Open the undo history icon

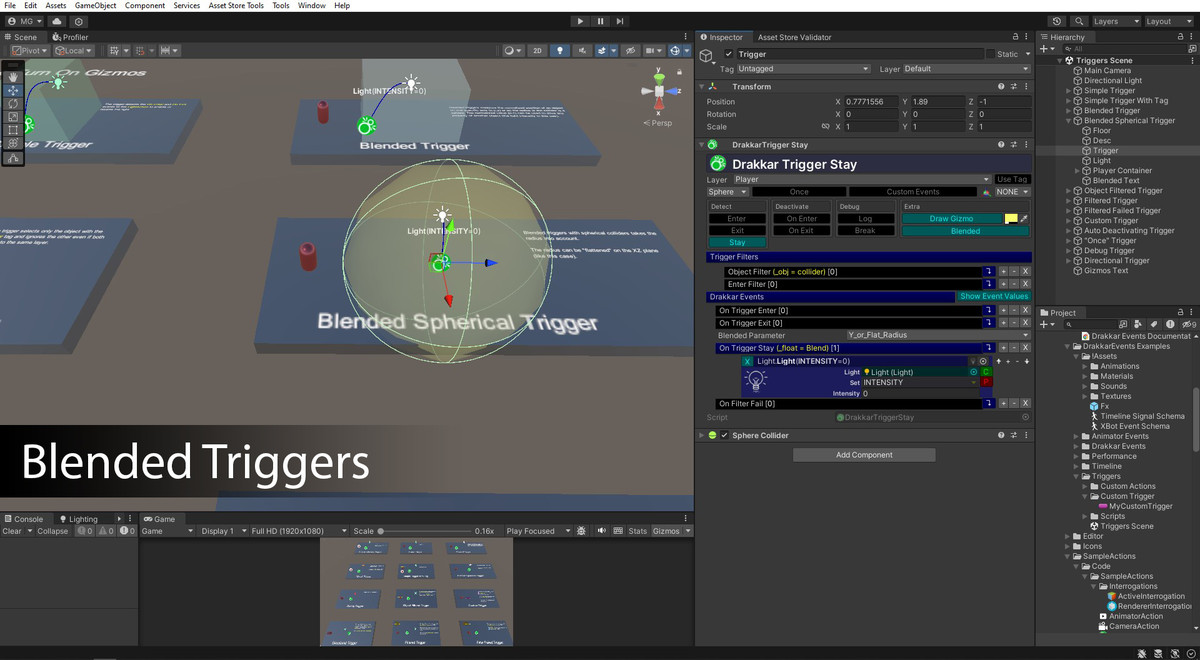(x=1058, y=21)
